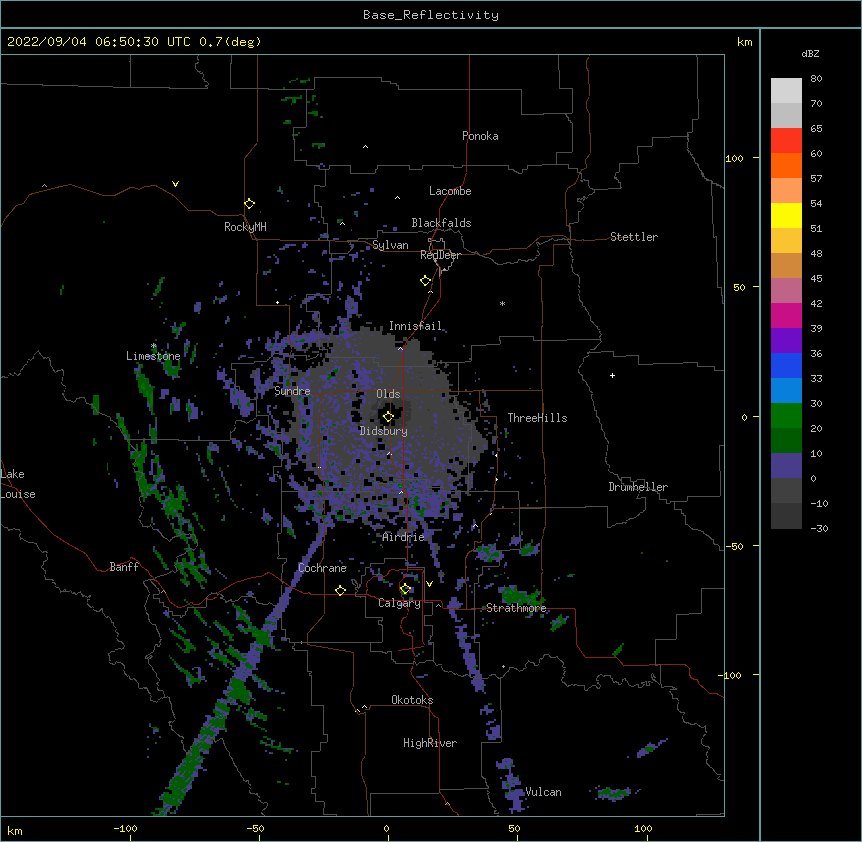Click the Vulcan label
The image size is (862, 842).
tap(543, 792)
